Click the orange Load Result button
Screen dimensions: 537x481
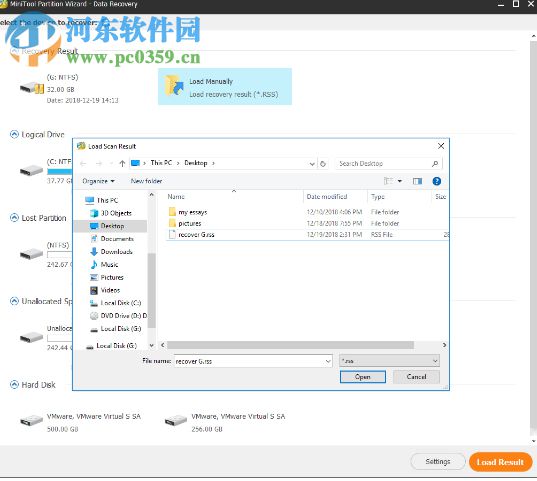pyautogui.click(x=500, y=462)
